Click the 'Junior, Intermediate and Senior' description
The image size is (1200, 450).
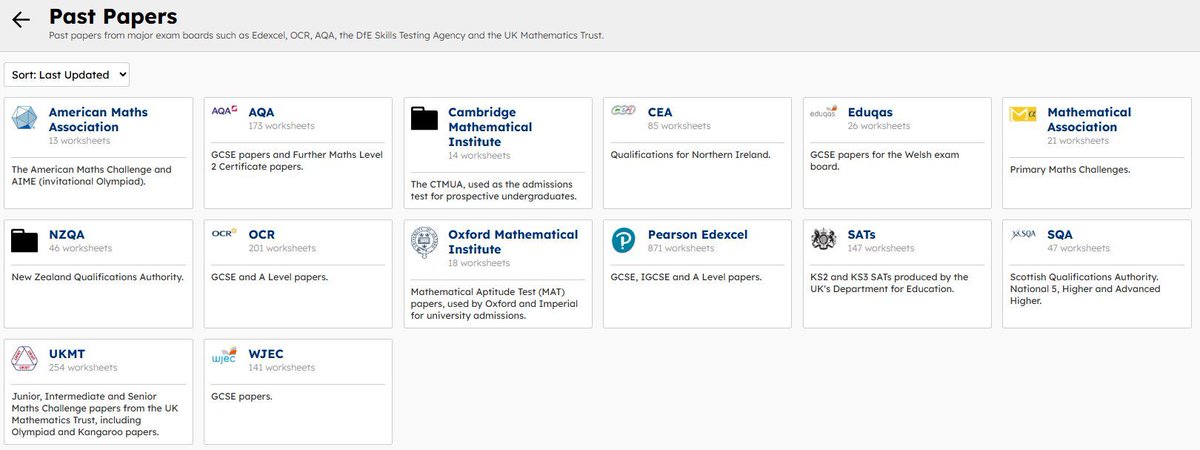pos(95,415)
